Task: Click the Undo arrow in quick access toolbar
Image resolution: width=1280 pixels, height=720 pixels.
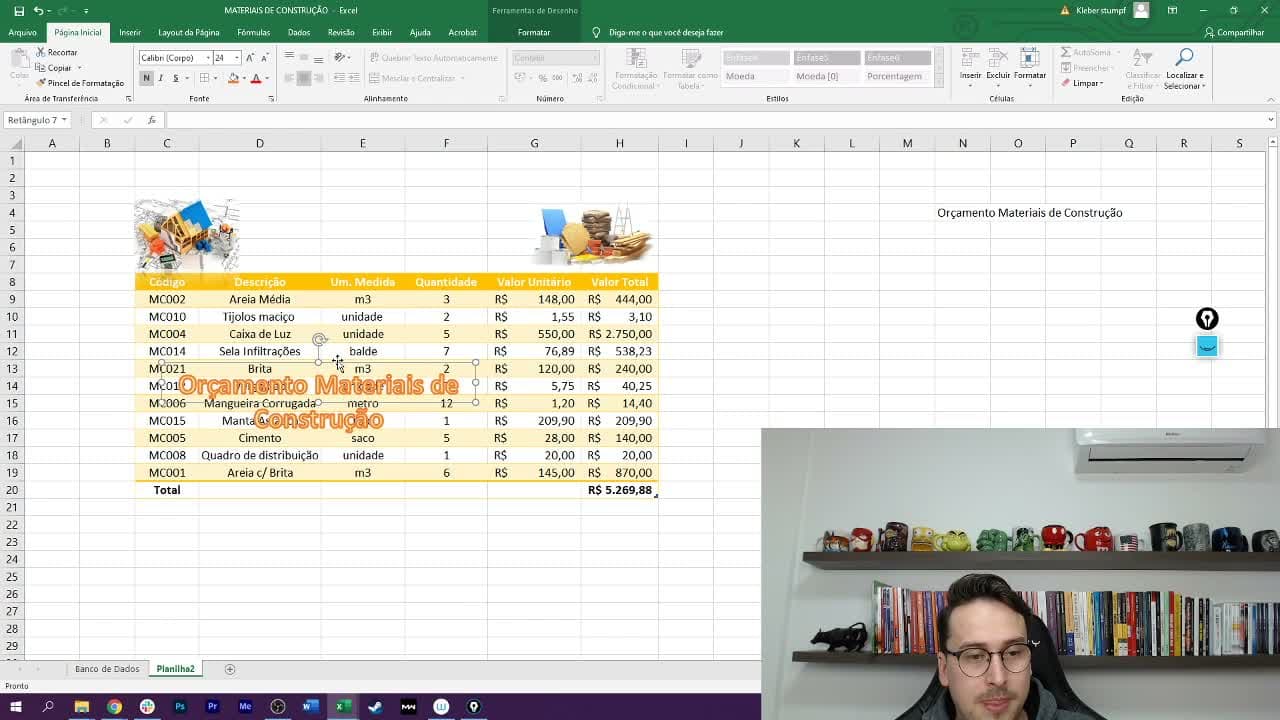Action: click(x=38, y=10)
